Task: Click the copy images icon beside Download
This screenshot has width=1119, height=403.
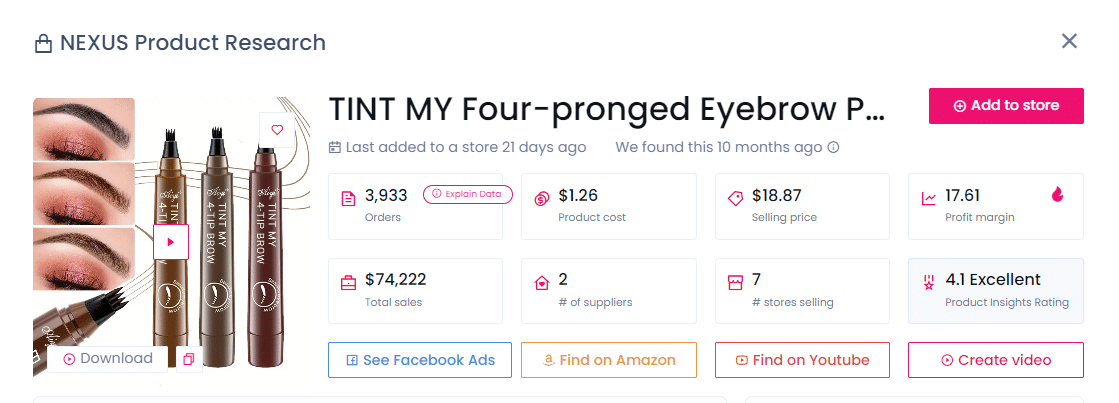Action: 189,359
